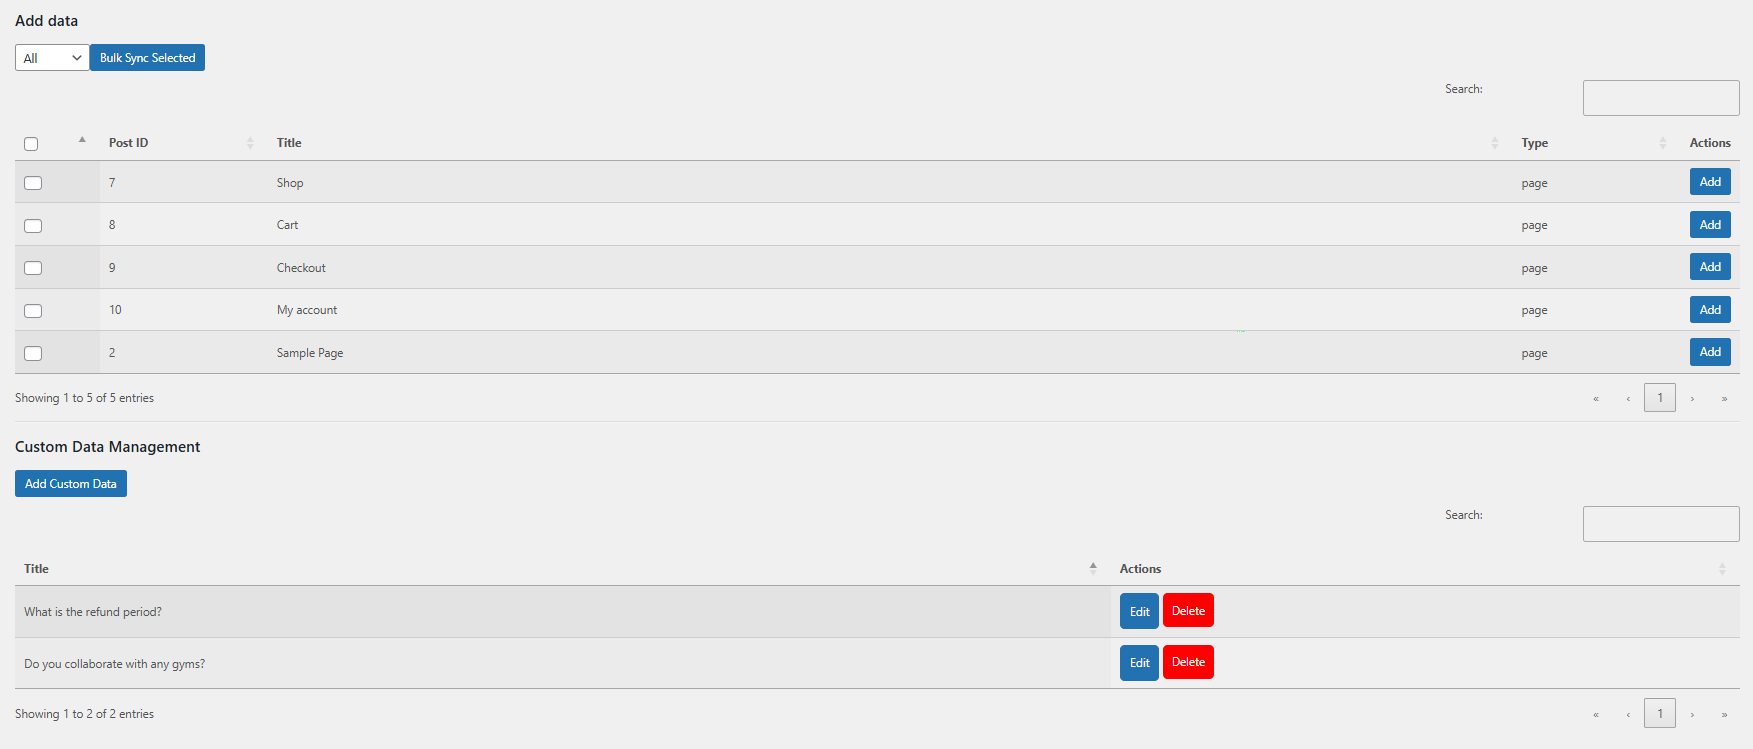Screen dimensions: 1753x749
Task: Click the custom data search box
Action: [1661, 524]
